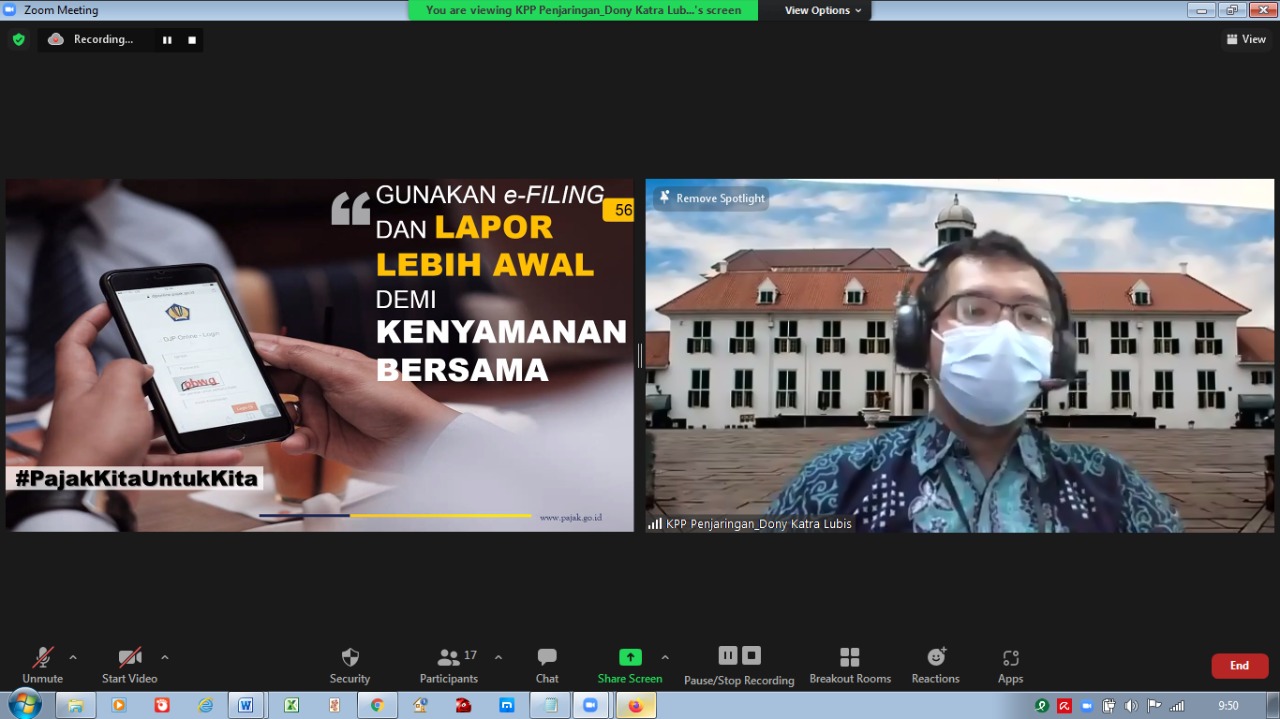Start Video camera
This screenshot has height=719, width=1280.
[x=129, y=665]
